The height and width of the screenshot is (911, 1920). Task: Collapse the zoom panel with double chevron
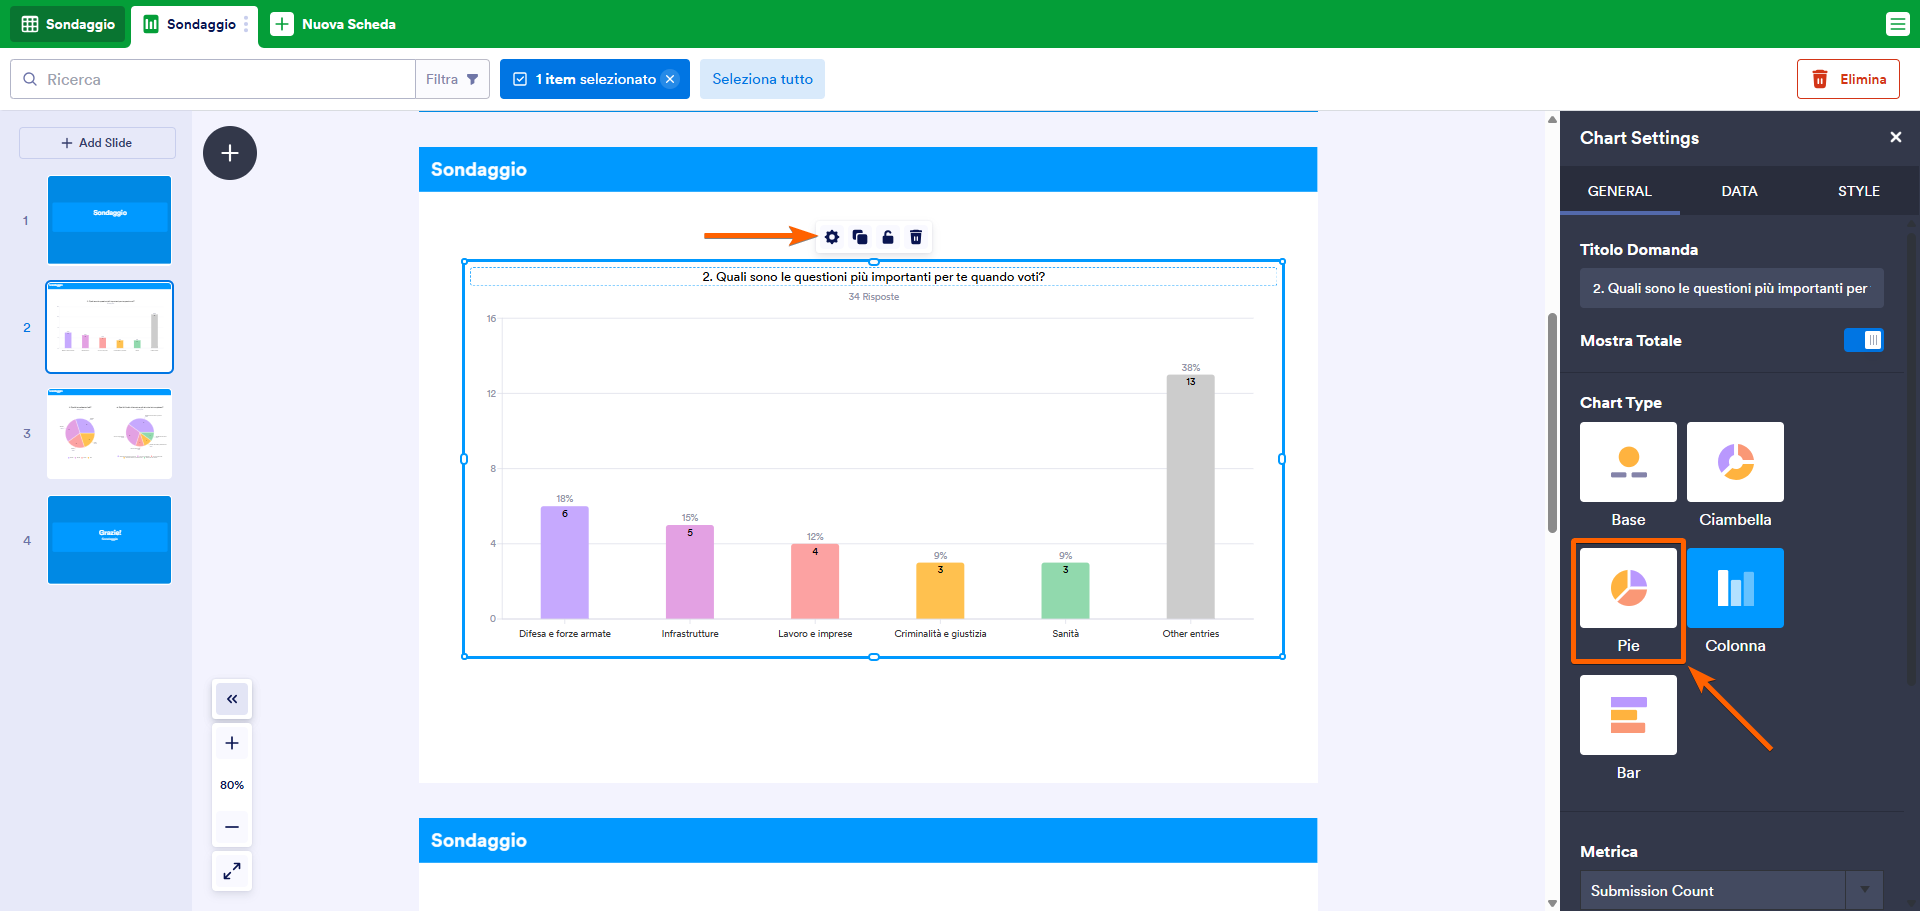232,699
